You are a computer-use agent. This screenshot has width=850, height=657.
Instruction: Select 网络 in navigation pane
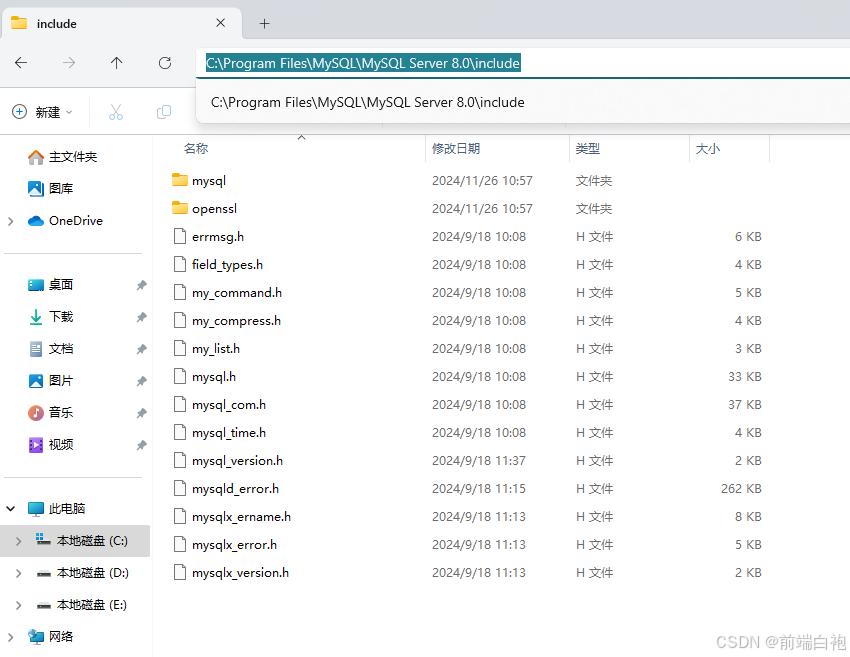coord(50,636)
